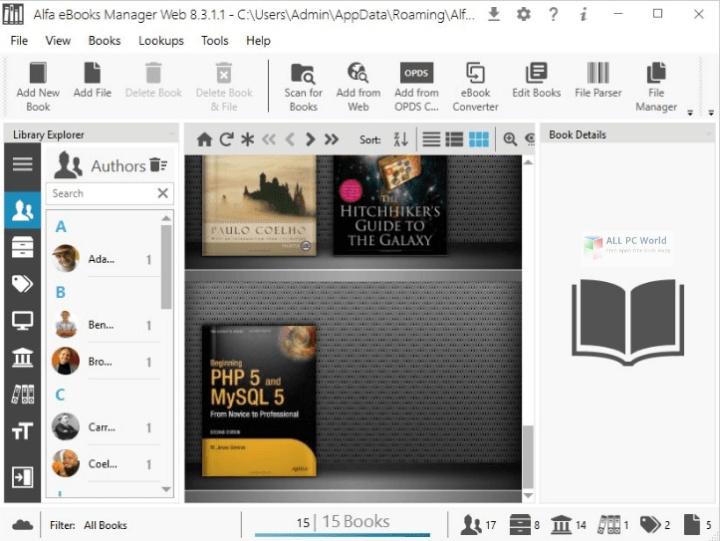Click tags count 2 in status bar
This screenshot has height=541, width=720.
[x=655, y=524]
